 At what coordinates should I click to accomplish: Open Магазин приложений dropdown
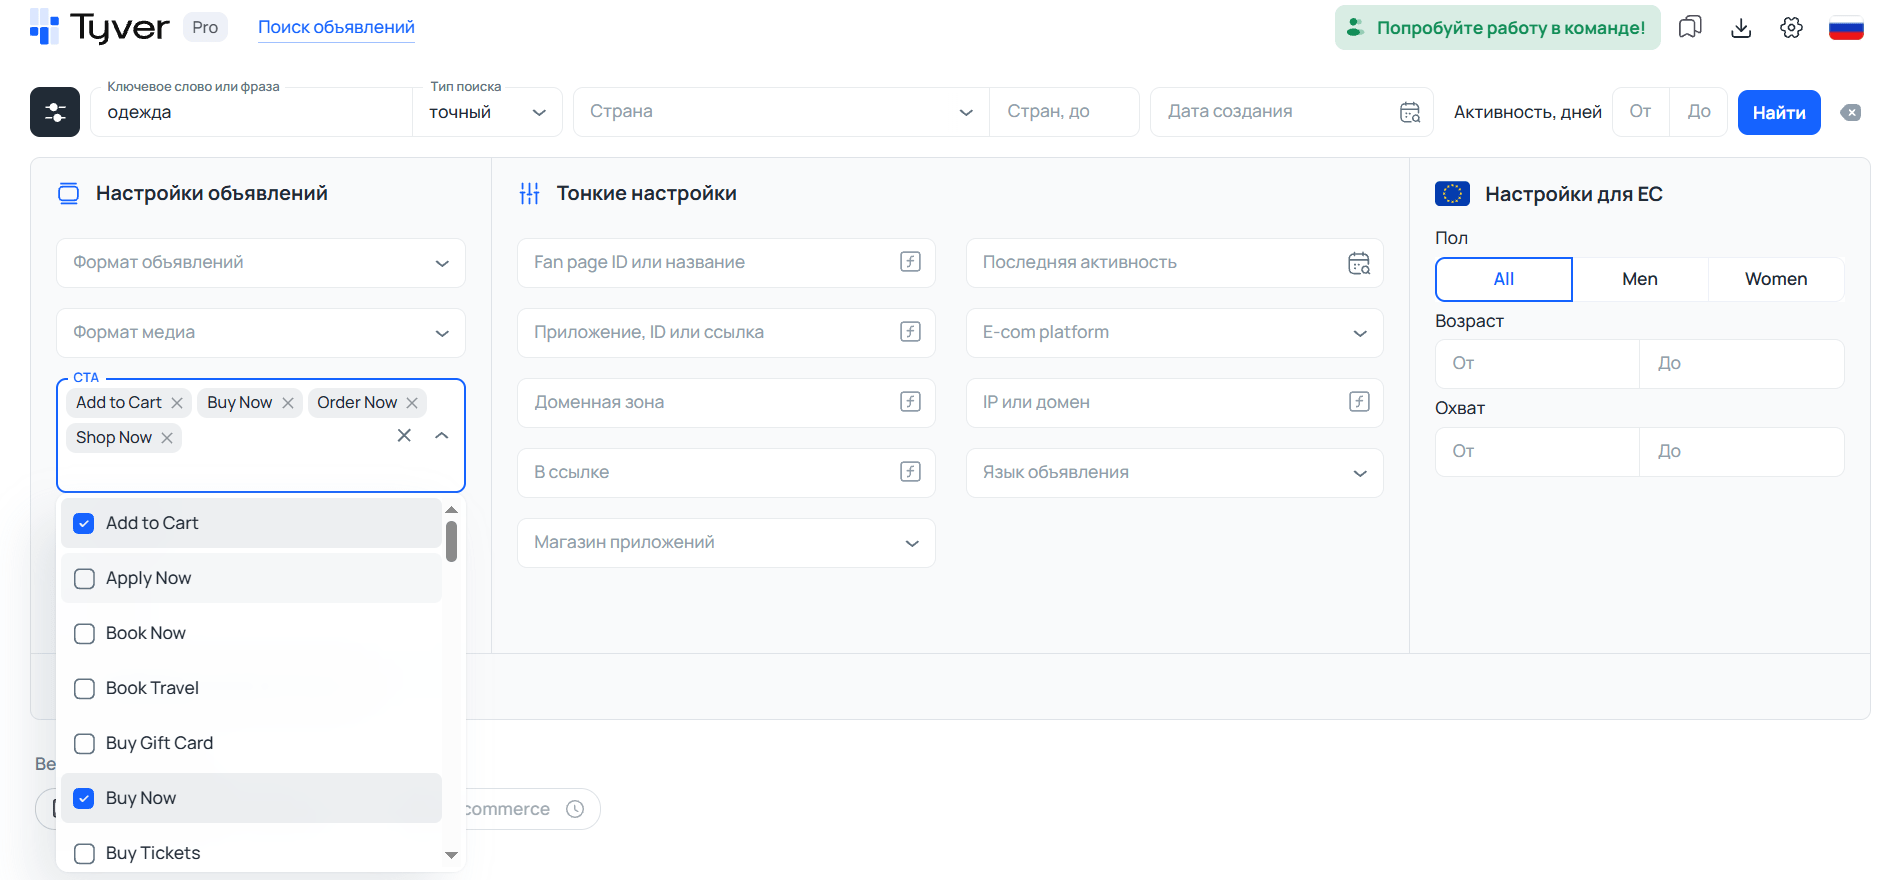pos(726,543)
